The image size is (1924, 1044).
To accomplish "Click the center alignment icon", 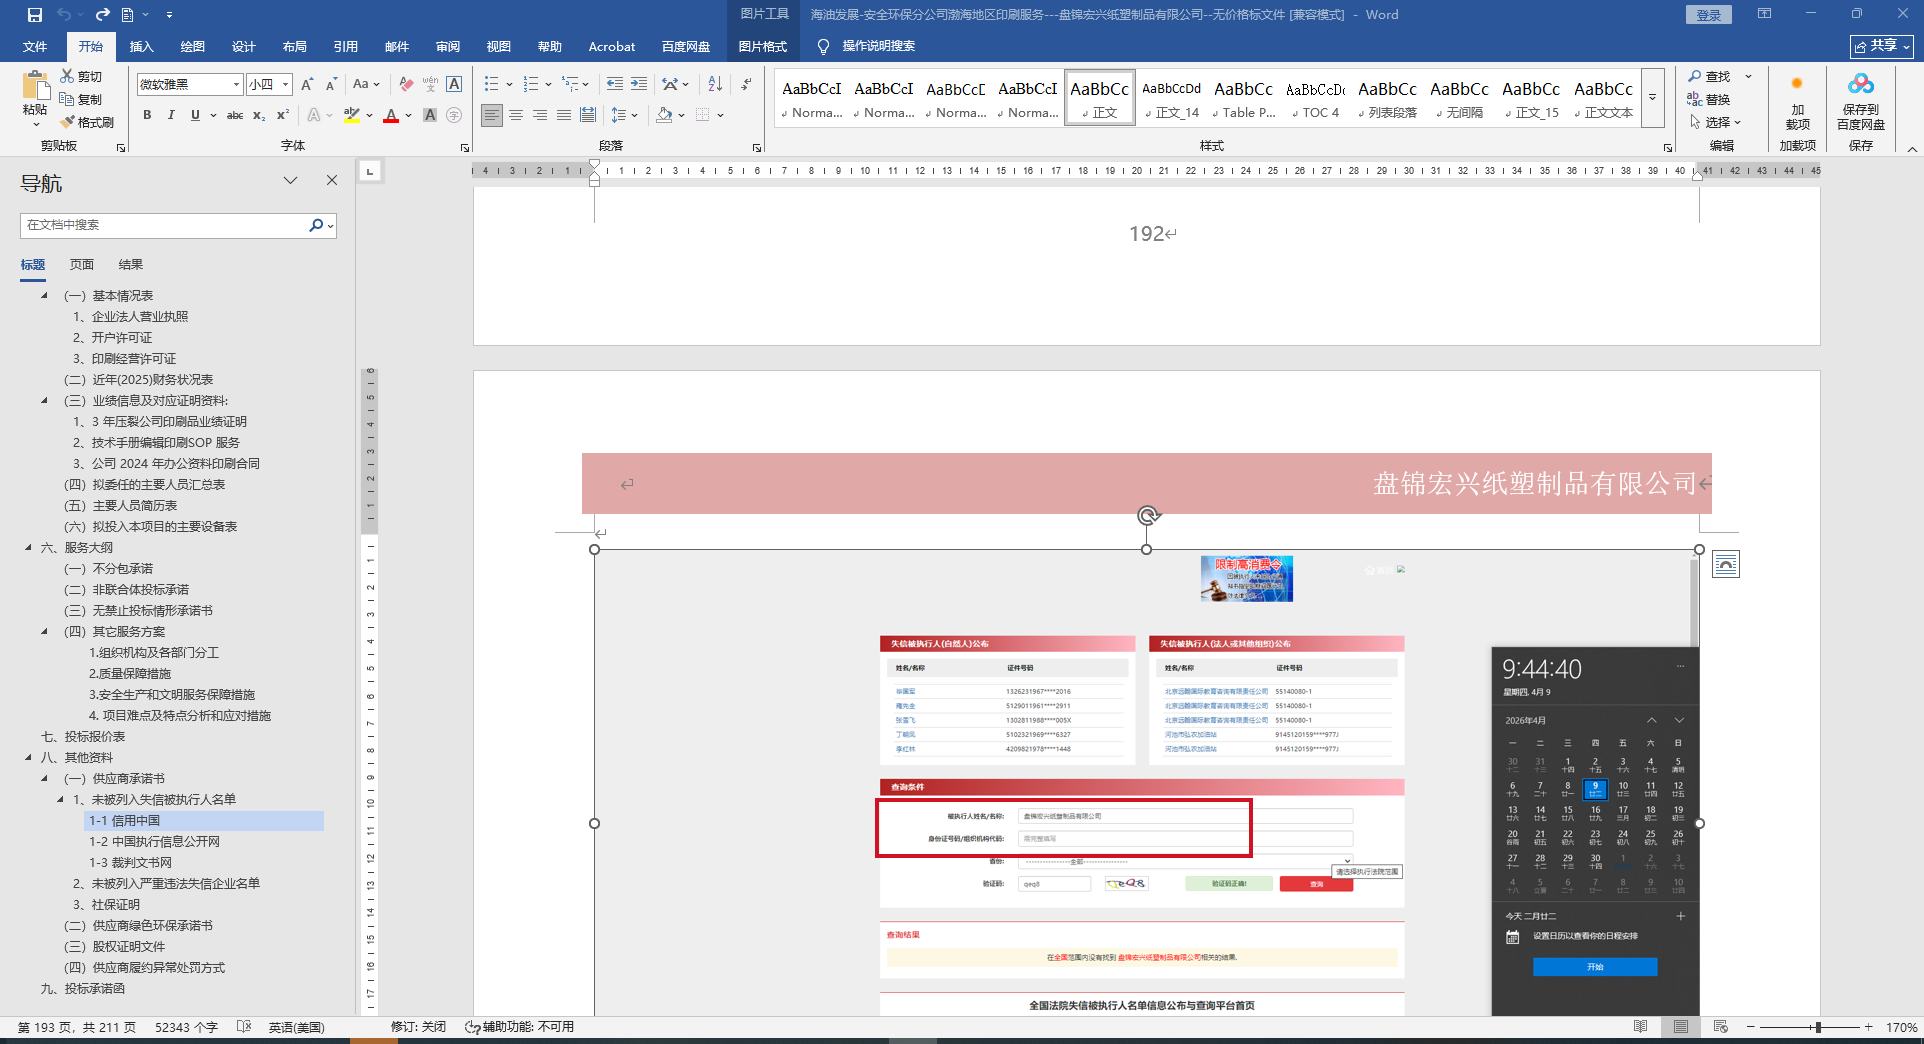I will click(x=516, y=115).
